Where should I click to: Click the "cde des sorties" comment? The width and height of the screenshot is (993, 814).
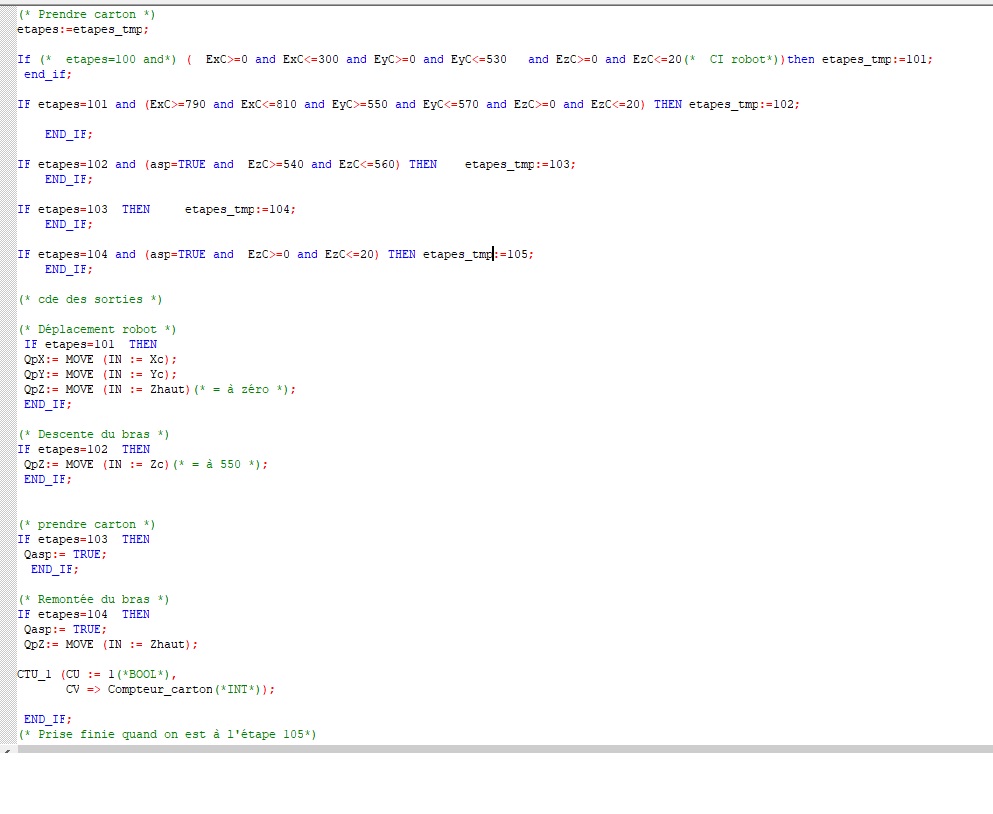pyautogui.click(x=90, y=300)
